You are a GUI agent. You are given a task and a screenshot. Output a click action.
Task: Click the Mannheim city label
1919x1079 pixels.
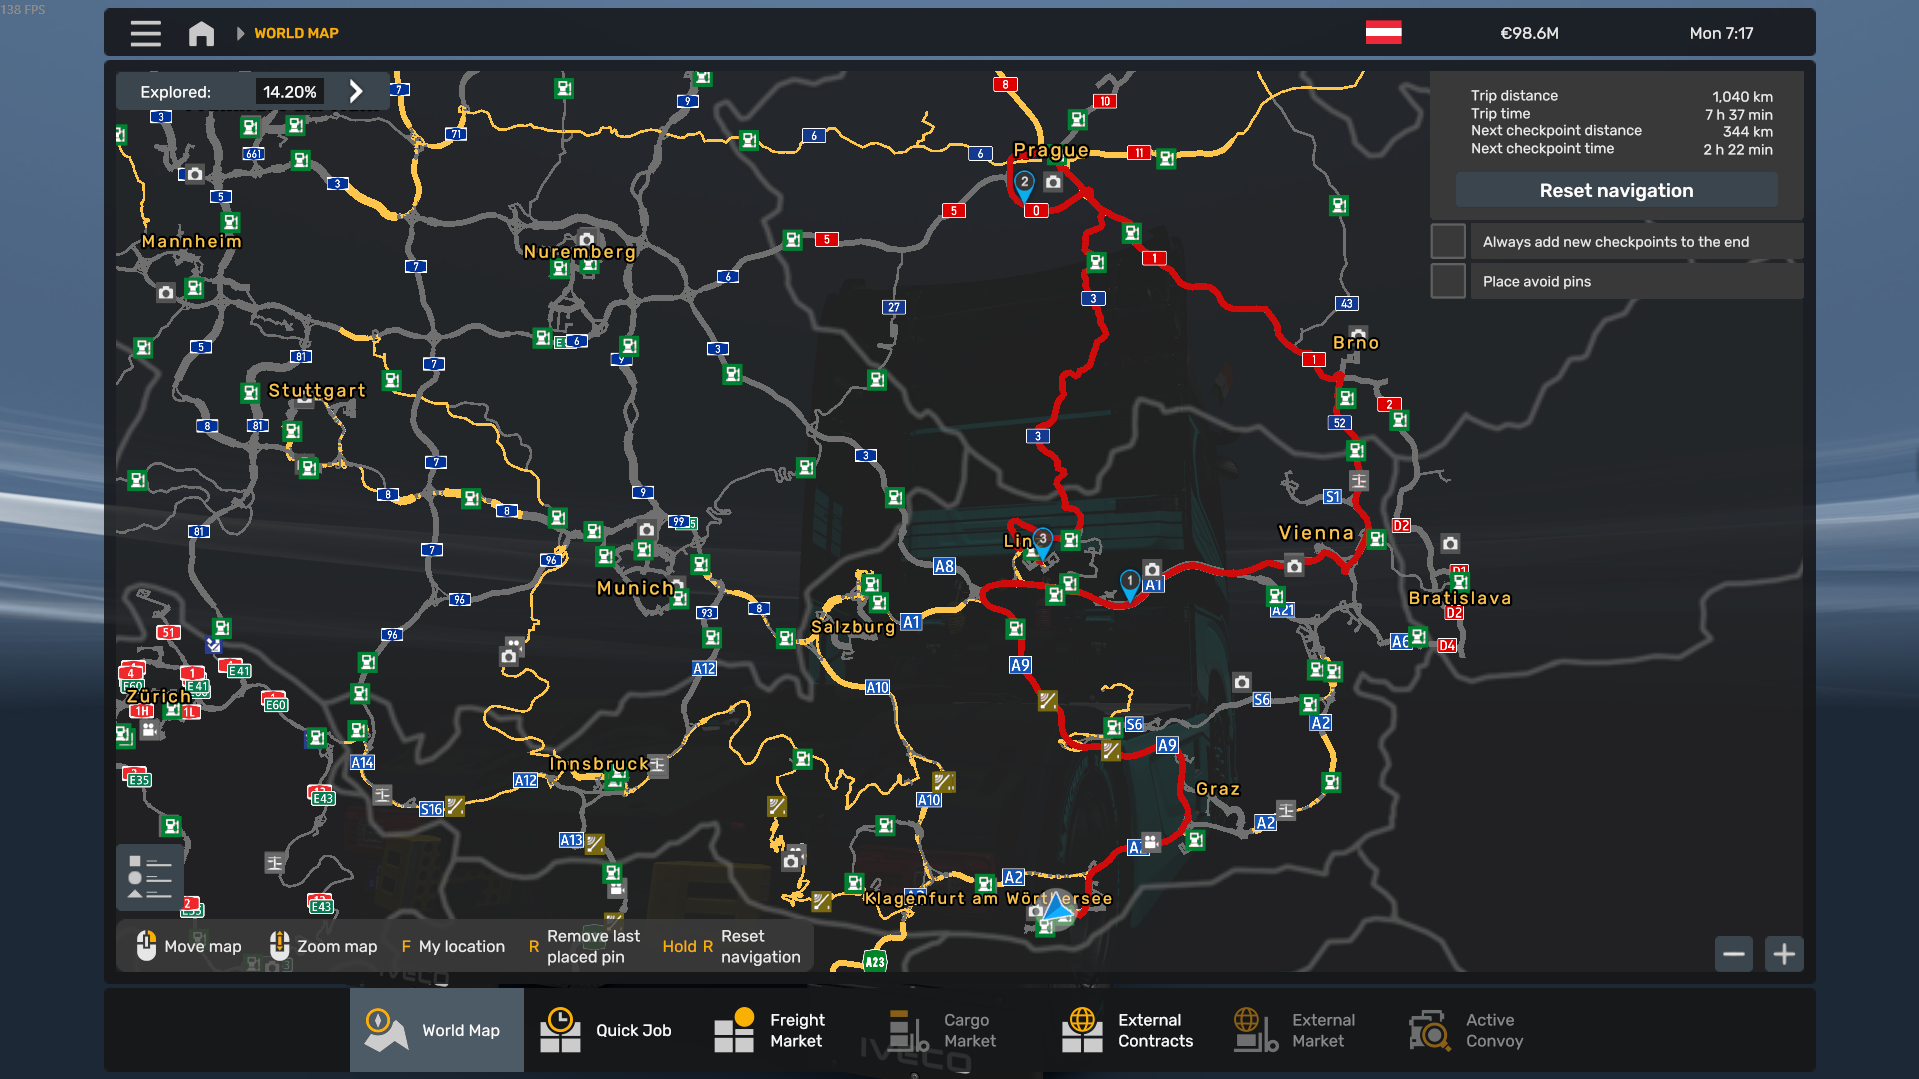pos(192,241)
